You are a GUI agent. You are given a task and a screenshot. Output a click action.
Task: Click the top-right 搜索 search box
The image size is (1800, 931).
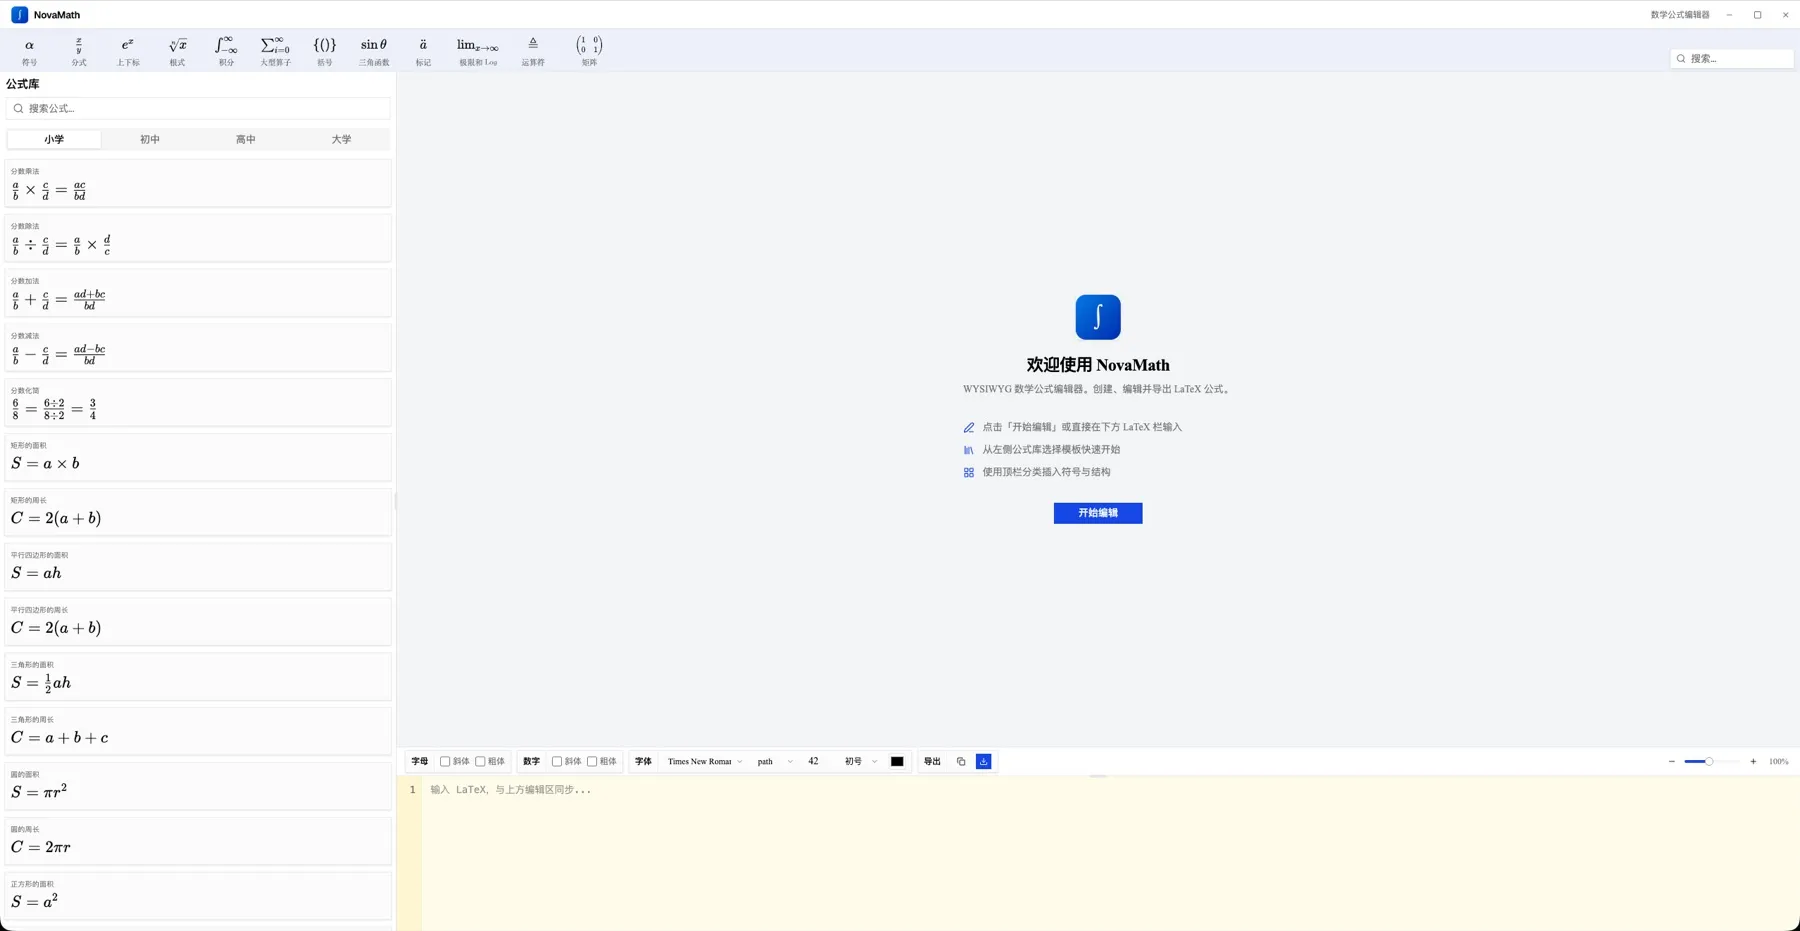pos(1732,59)
